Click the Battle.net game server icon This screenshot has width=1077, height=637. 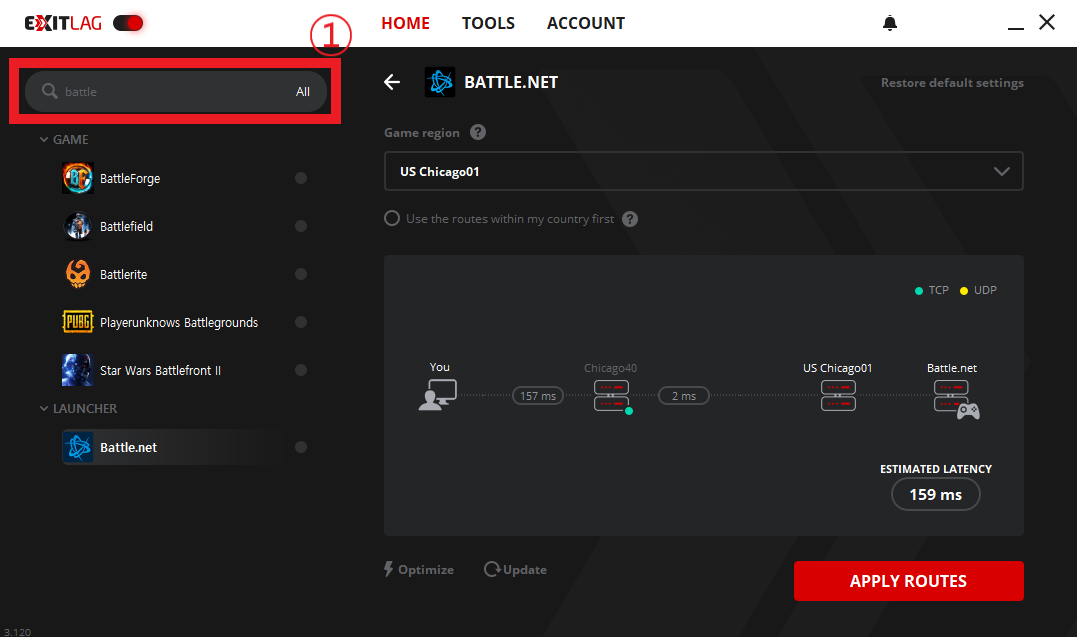(x=956, y=399)
